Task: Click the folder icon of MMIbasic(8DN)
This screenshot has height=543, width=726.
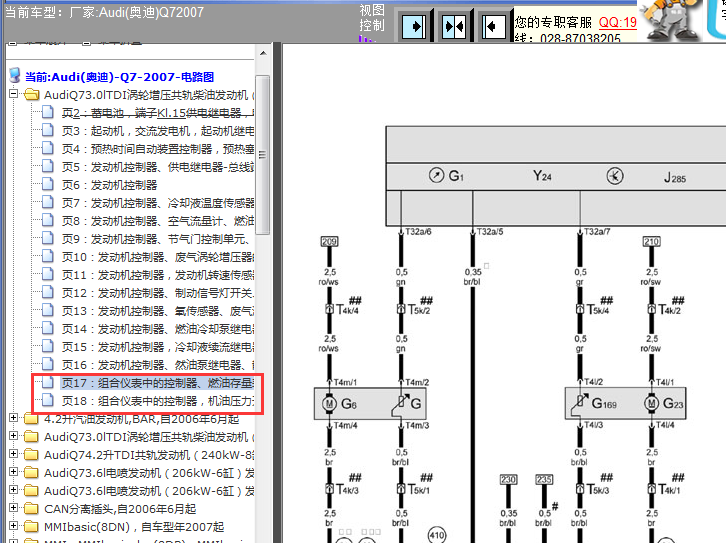Action: 31,527
